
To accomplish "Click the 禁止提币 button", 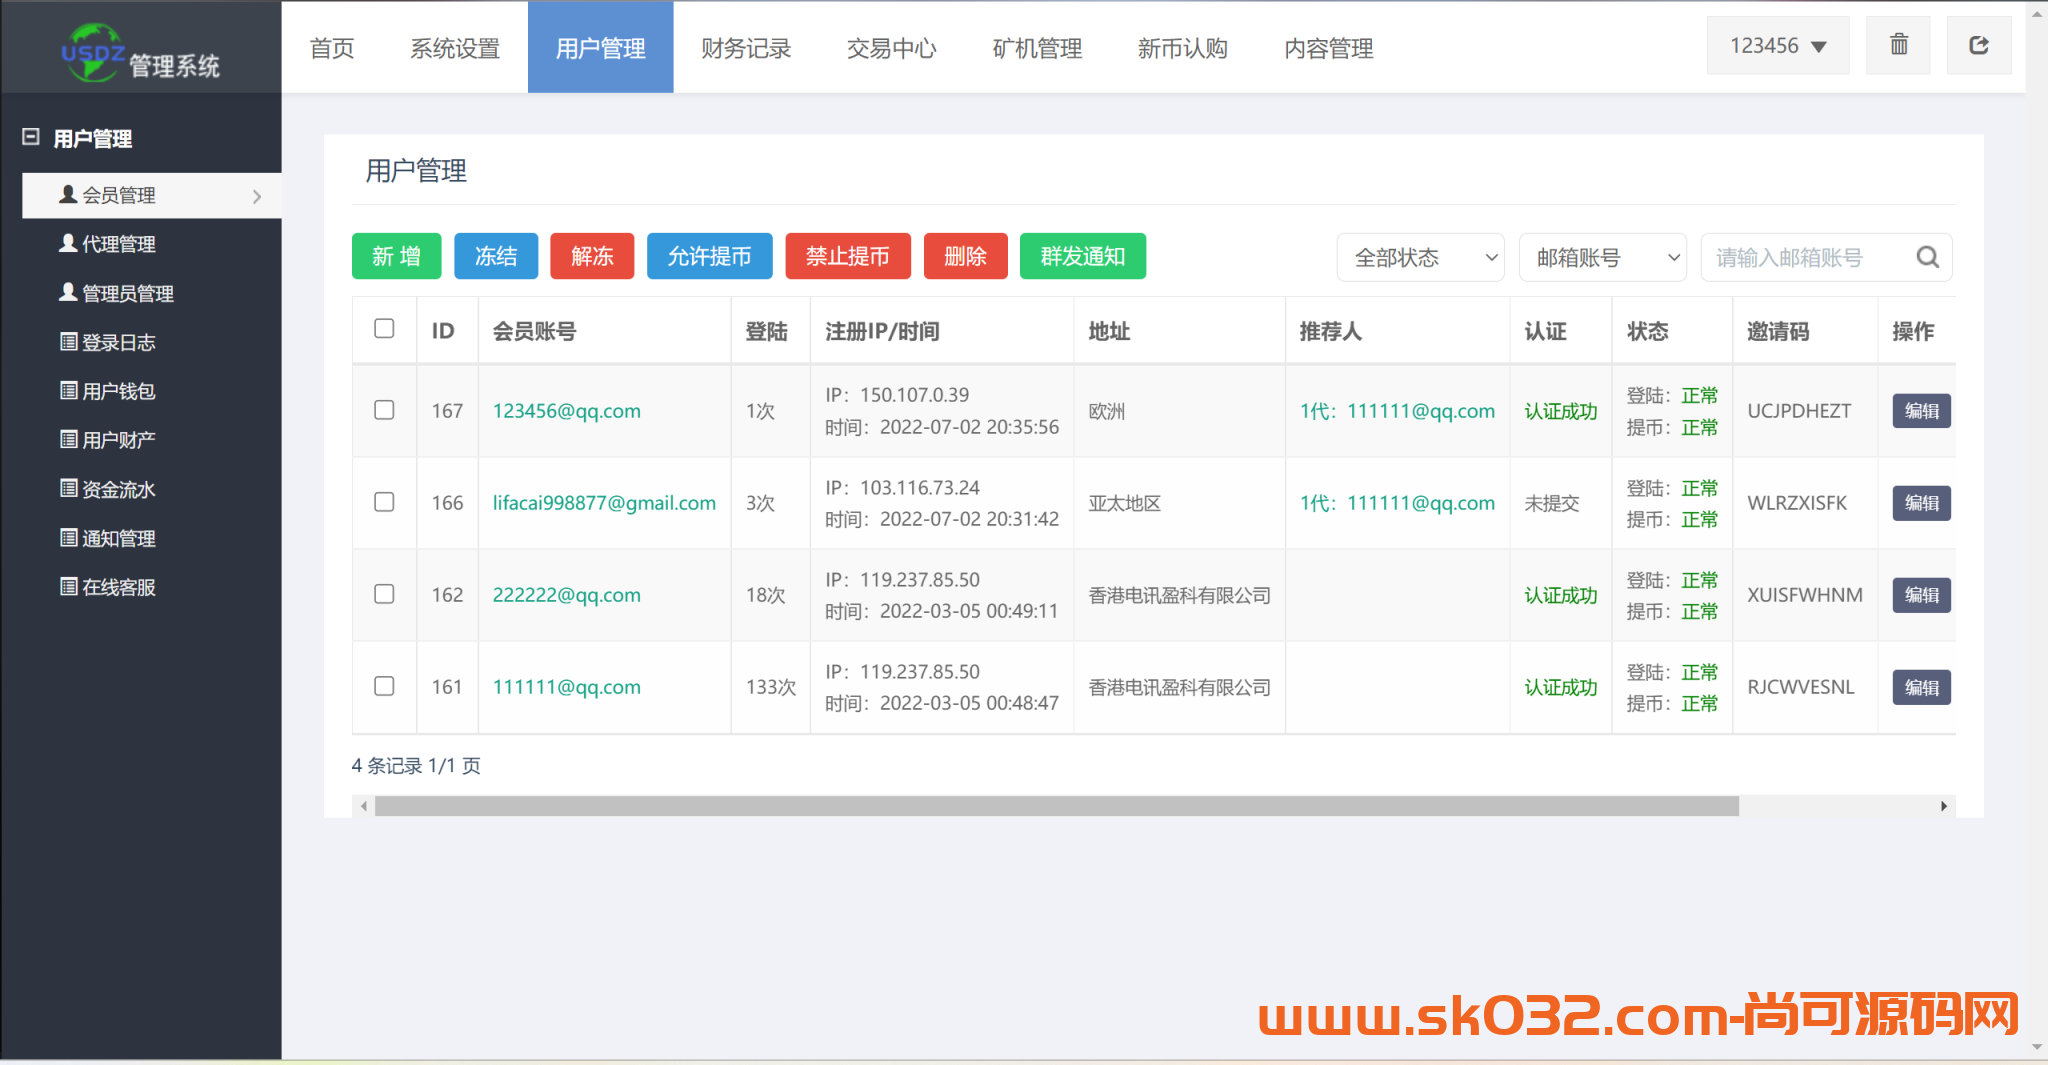I will 848,256.
